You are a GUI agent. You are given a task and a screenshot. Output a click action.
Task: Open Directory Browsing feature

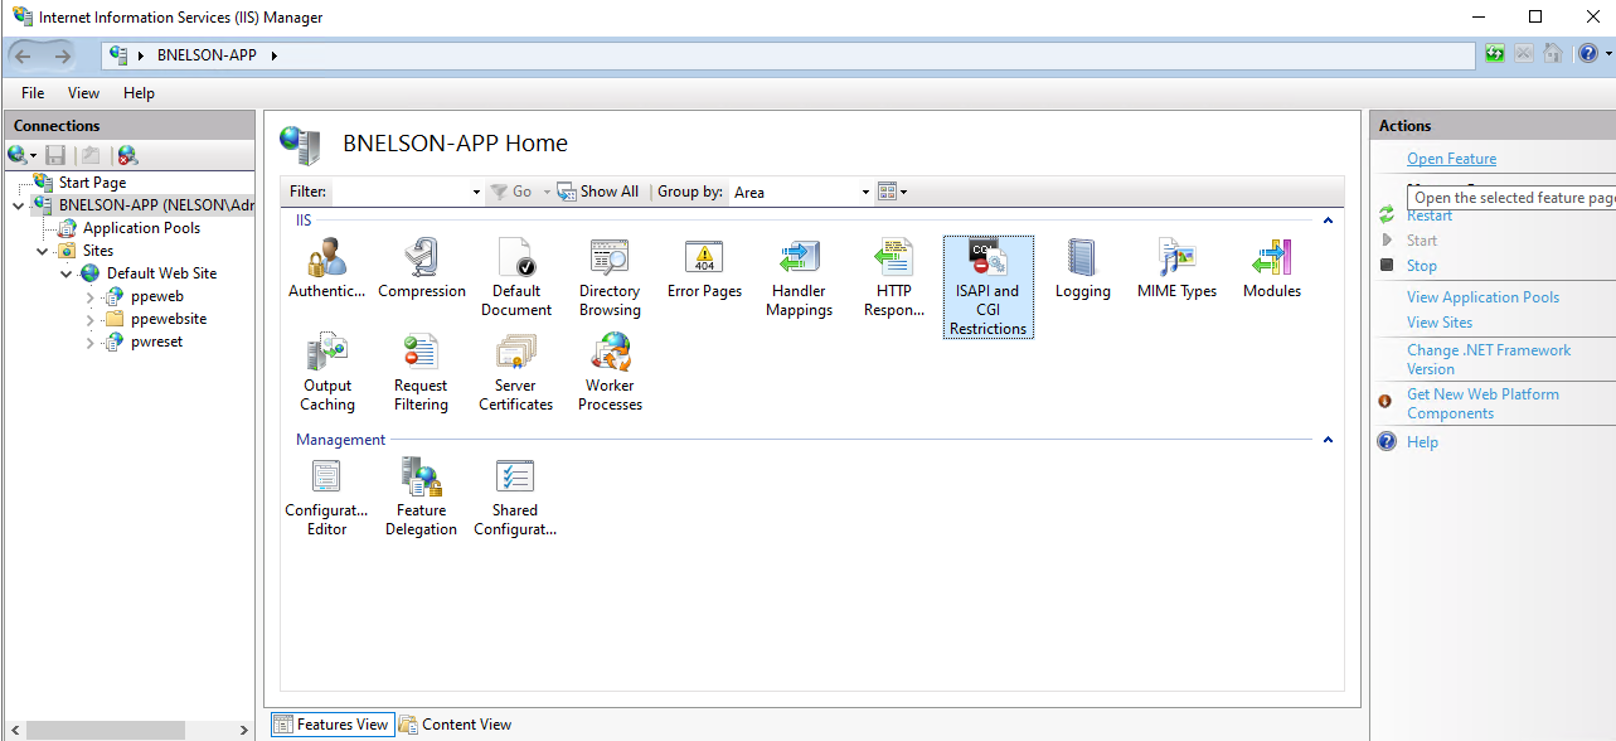[x=610, y=277]
